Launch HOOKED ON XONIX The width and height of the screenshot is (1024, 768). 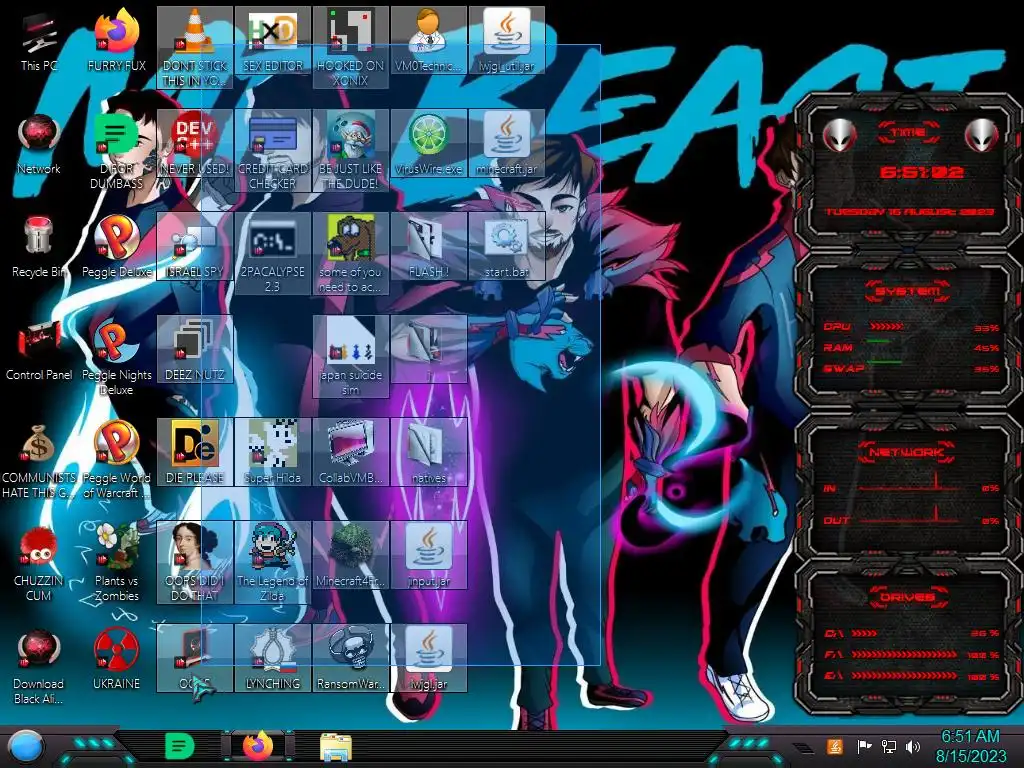click(x=351, y=47)
